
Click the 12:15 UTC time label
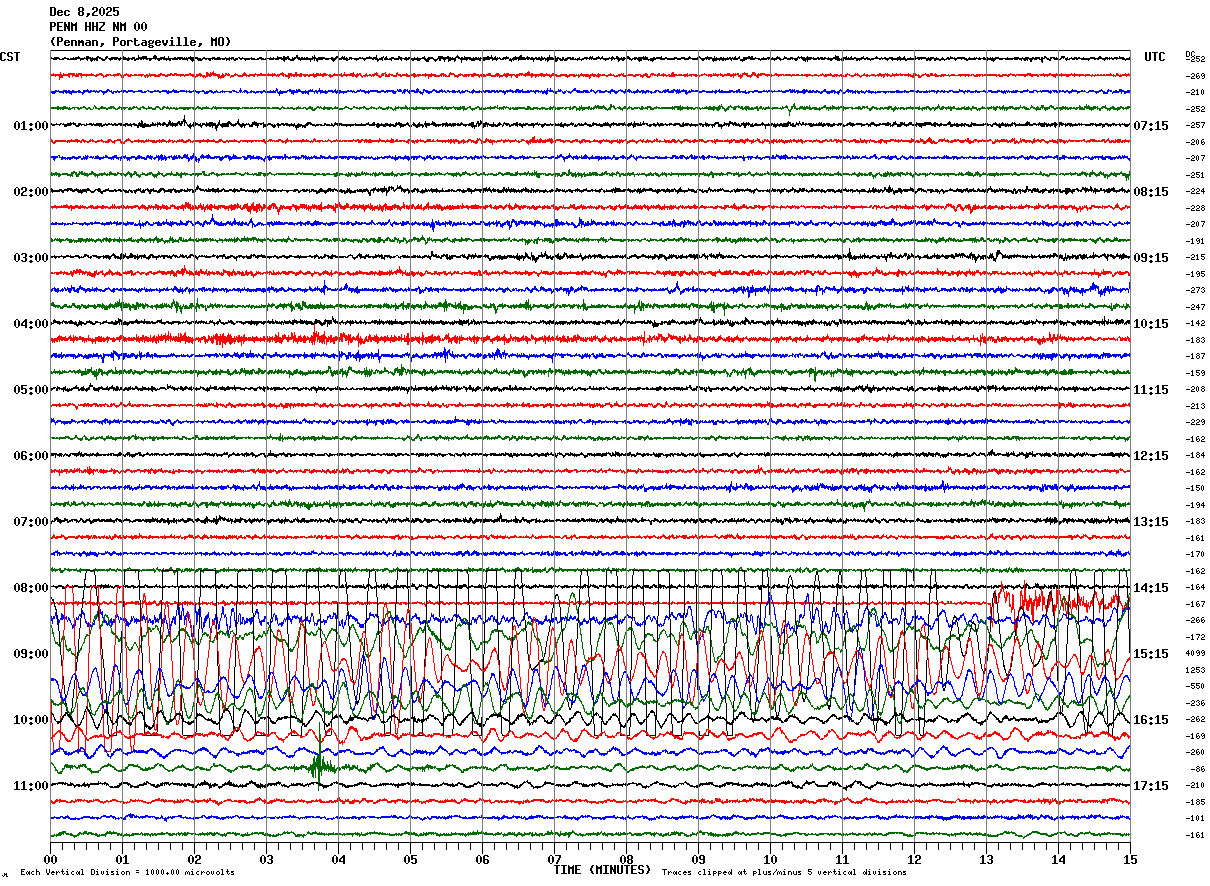coord(1151,456)
